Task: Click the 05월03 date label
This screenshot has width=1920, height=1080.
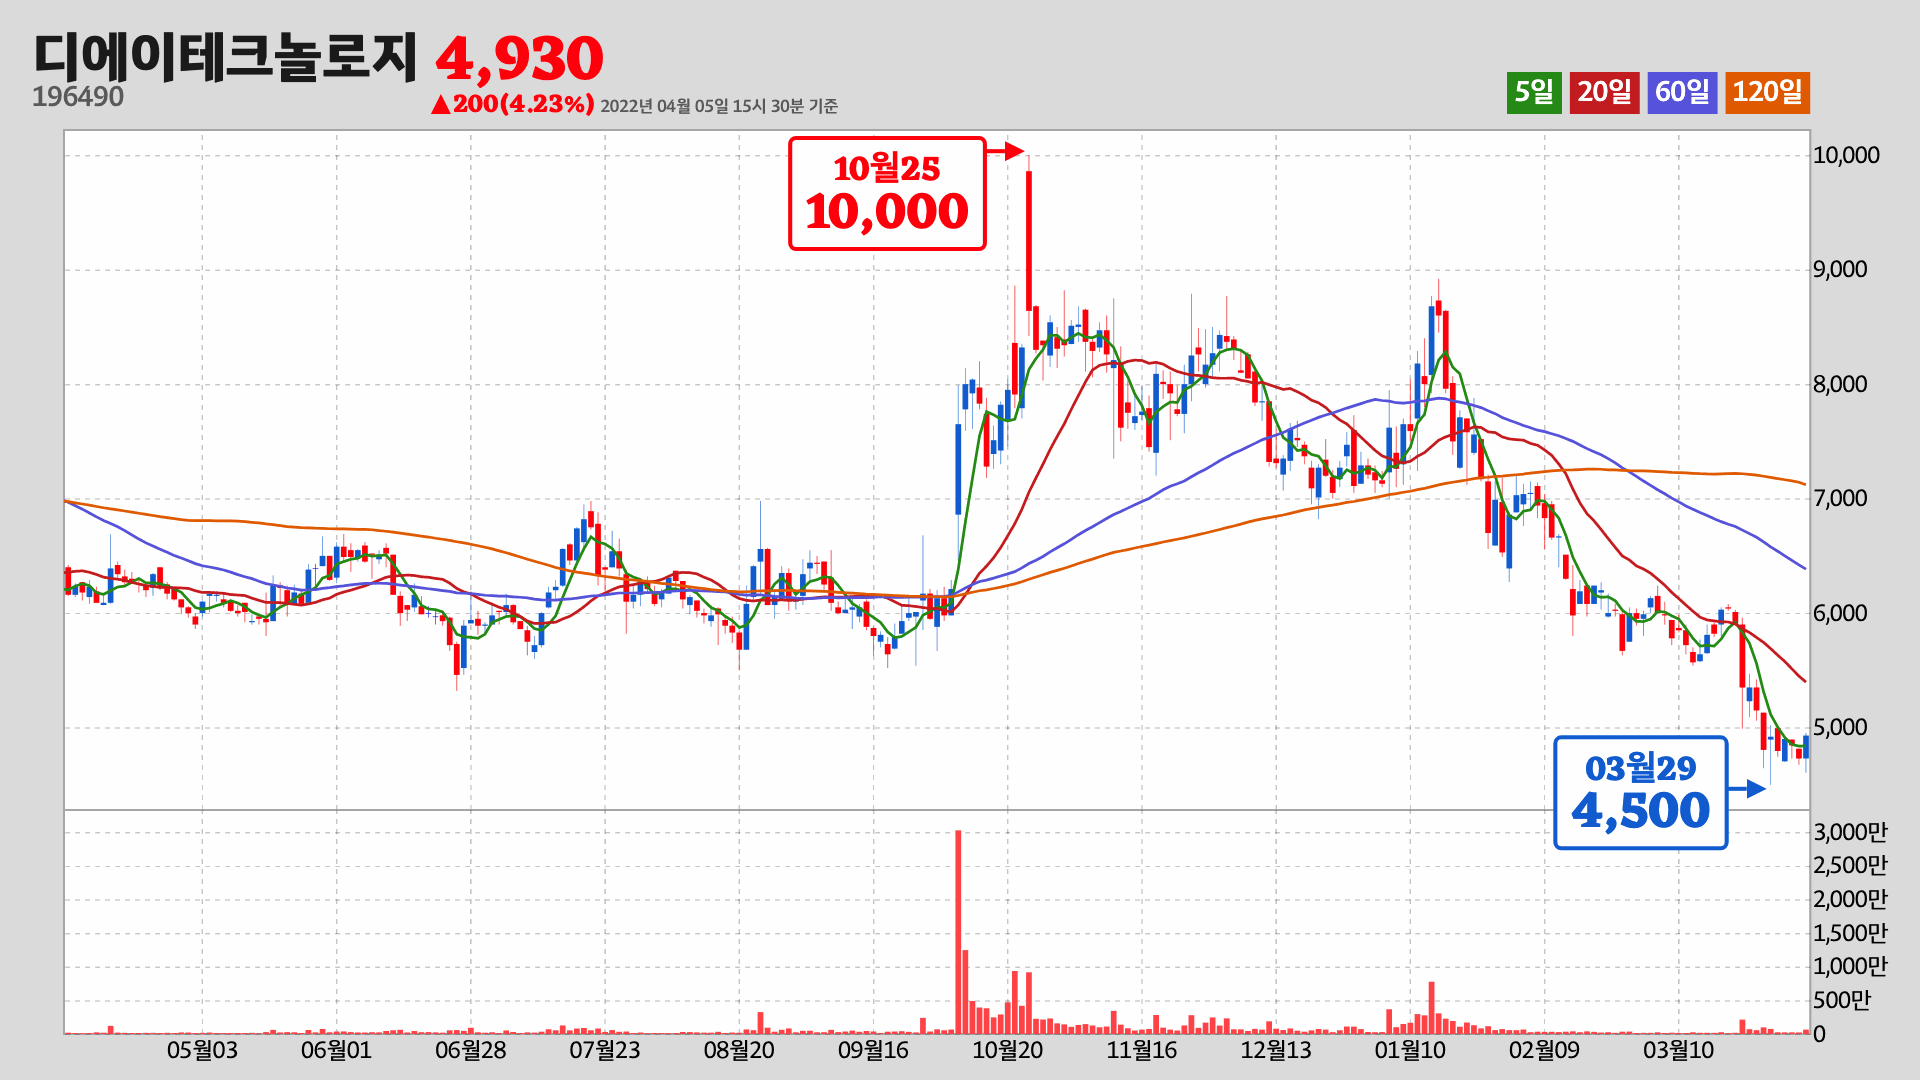Action: click(x=202, y=1051)
